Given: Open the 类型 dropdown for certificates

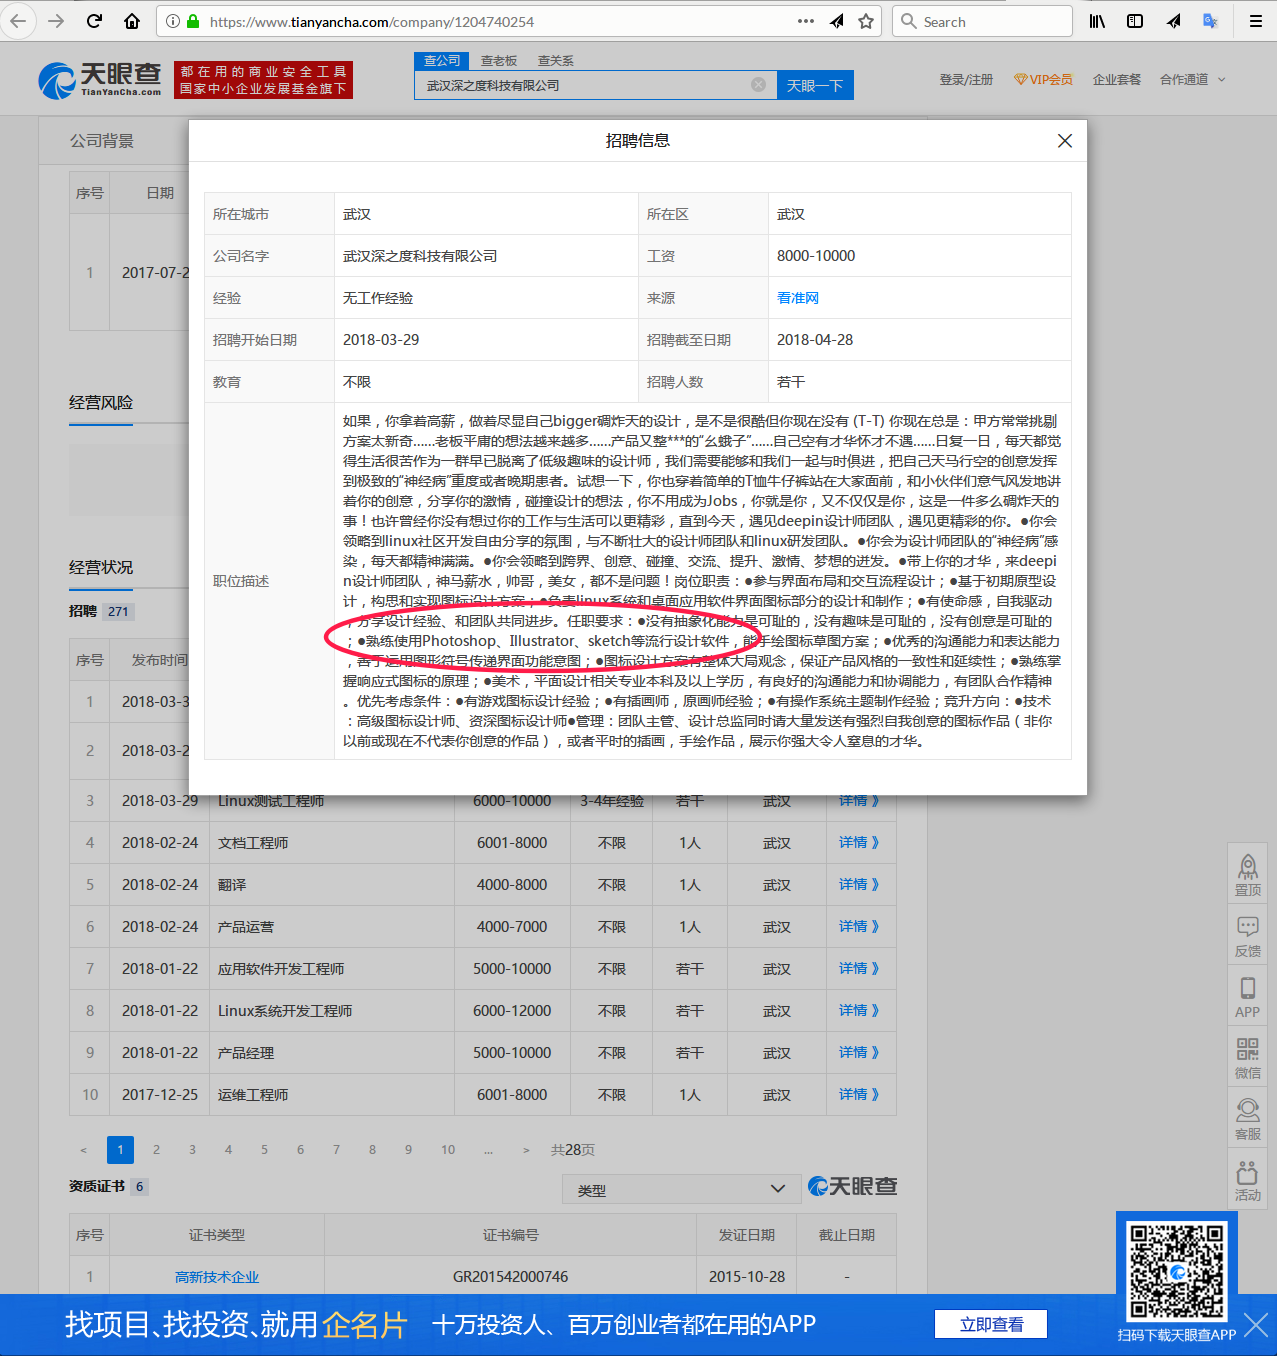Looking at the screenshot, I should (x=681, y=1189).
